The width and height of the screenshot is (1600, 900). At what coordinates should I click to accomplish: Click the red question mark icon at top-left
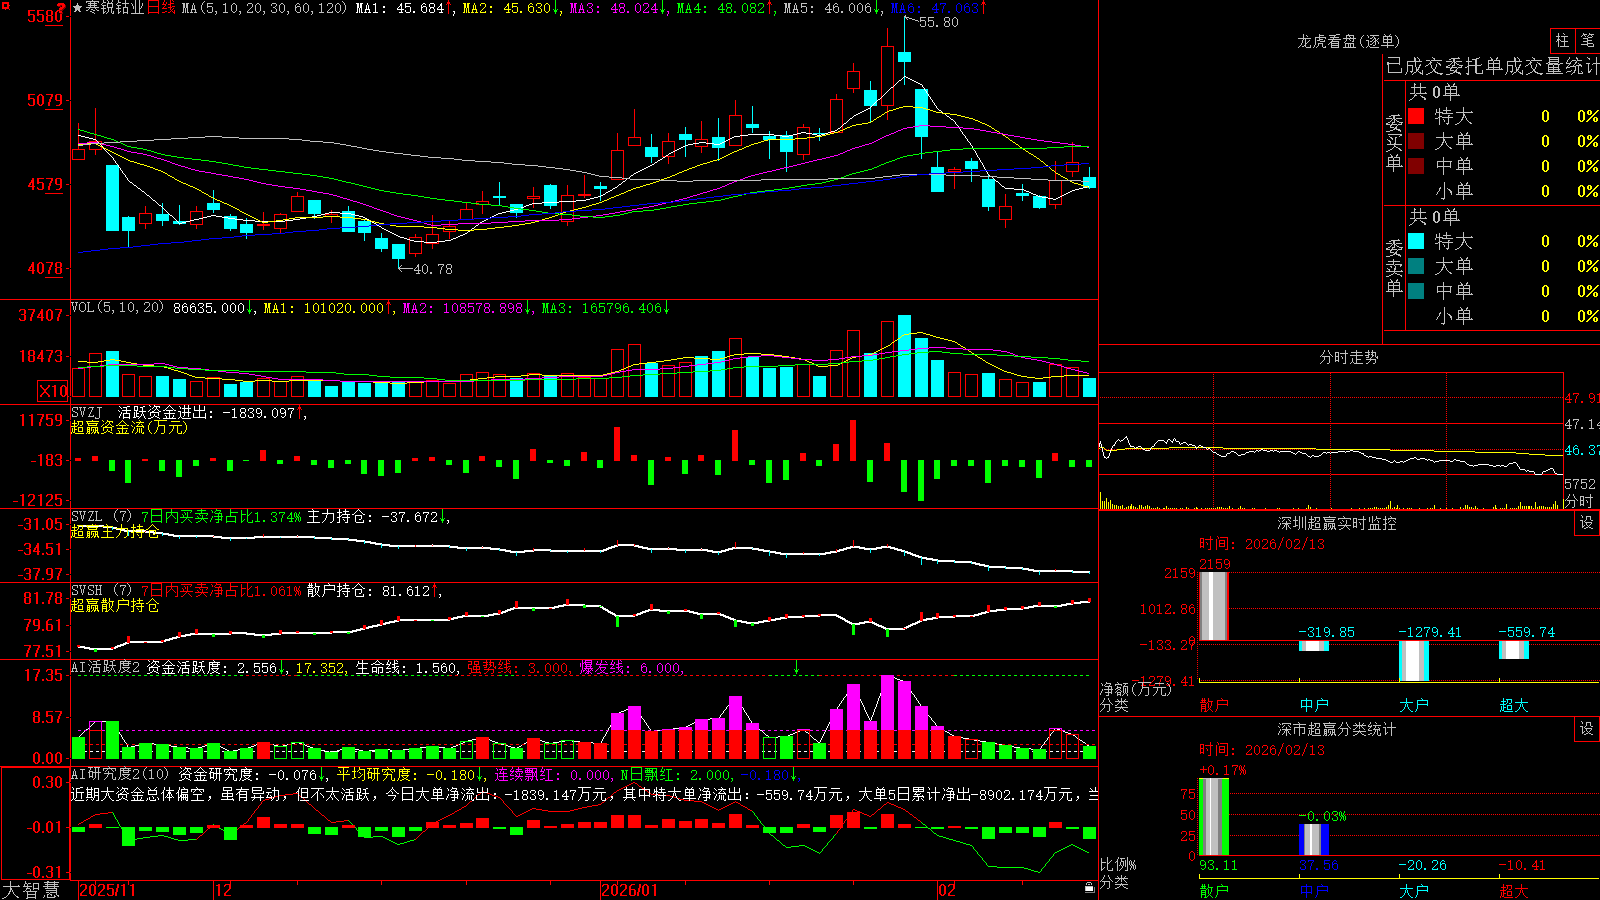point(63,8)
